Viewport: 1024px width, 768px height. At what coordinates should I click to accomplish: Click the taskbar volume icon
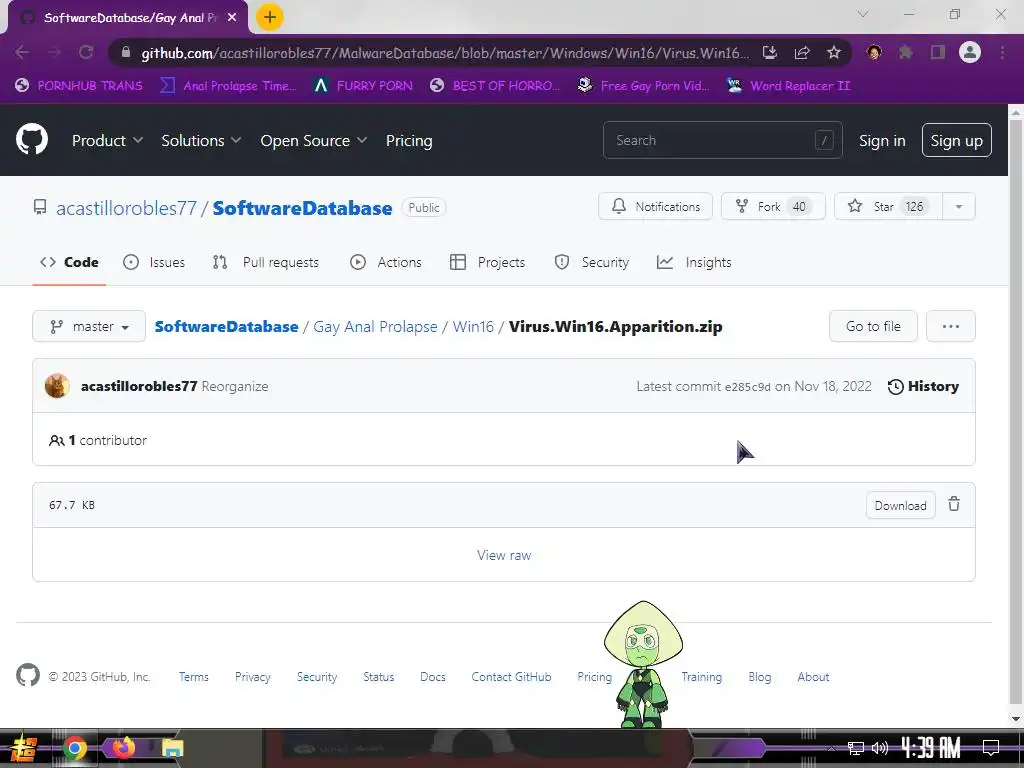point(880,748)
